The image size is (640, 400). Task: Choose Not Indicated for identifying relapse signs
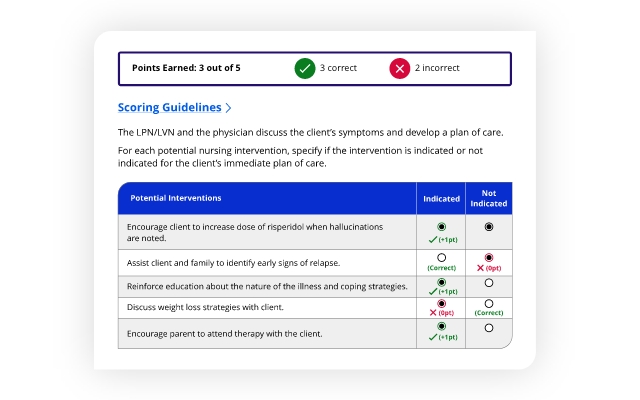point(489,257)
